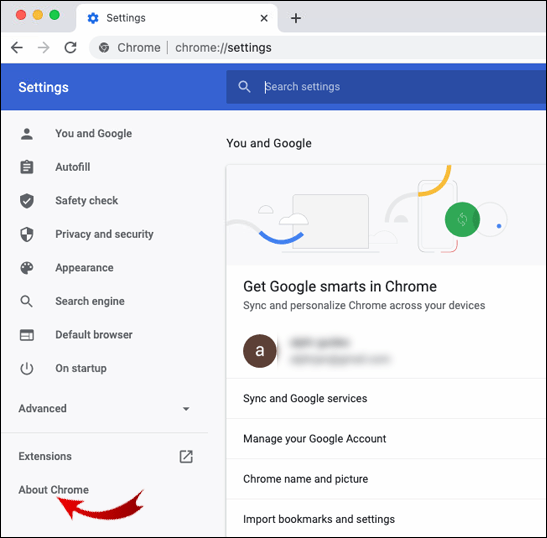Click the Safety check shield icon
Image resolution: width=547 pixels, height=538 pixels.
(27, 201)
